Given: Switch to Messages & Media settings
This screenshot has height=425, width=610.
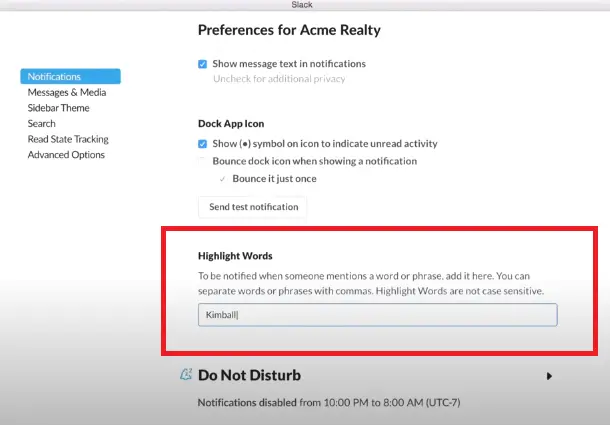Looking at the screenshot, I should click(67, 92).
